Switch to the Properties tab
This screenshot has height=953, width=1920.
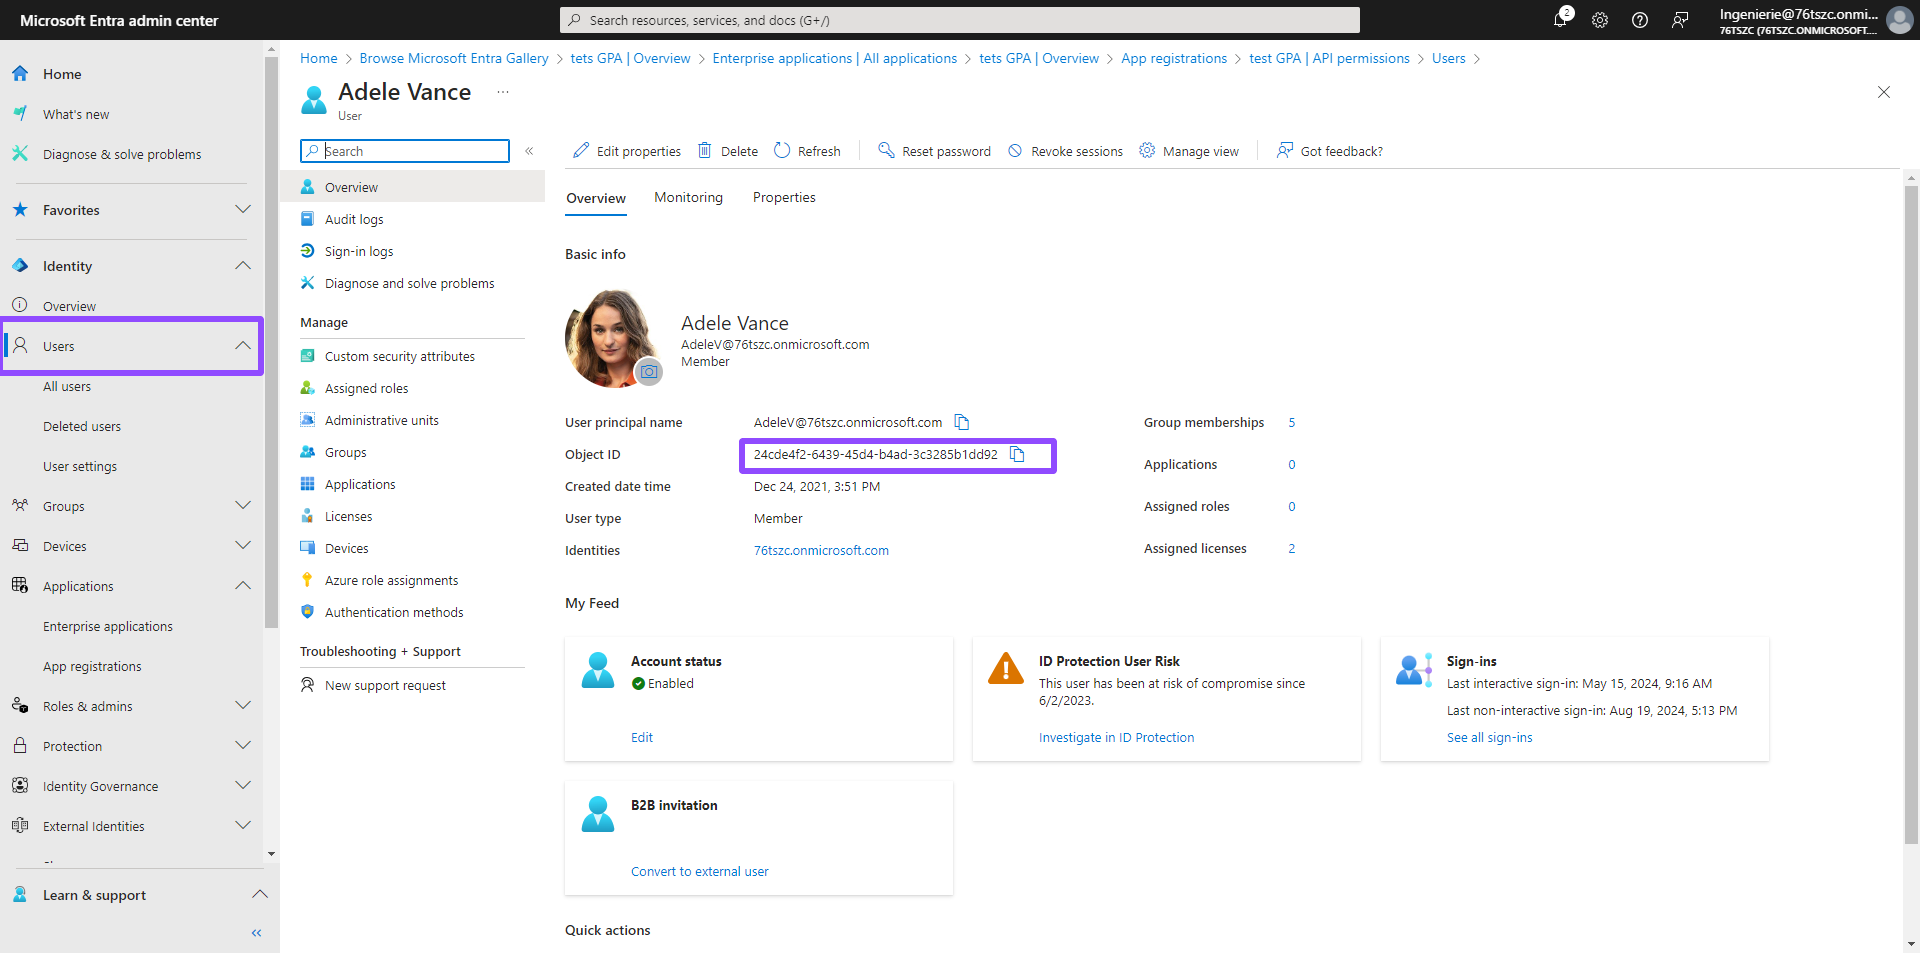pyautogui.click(x=784, y=197)
